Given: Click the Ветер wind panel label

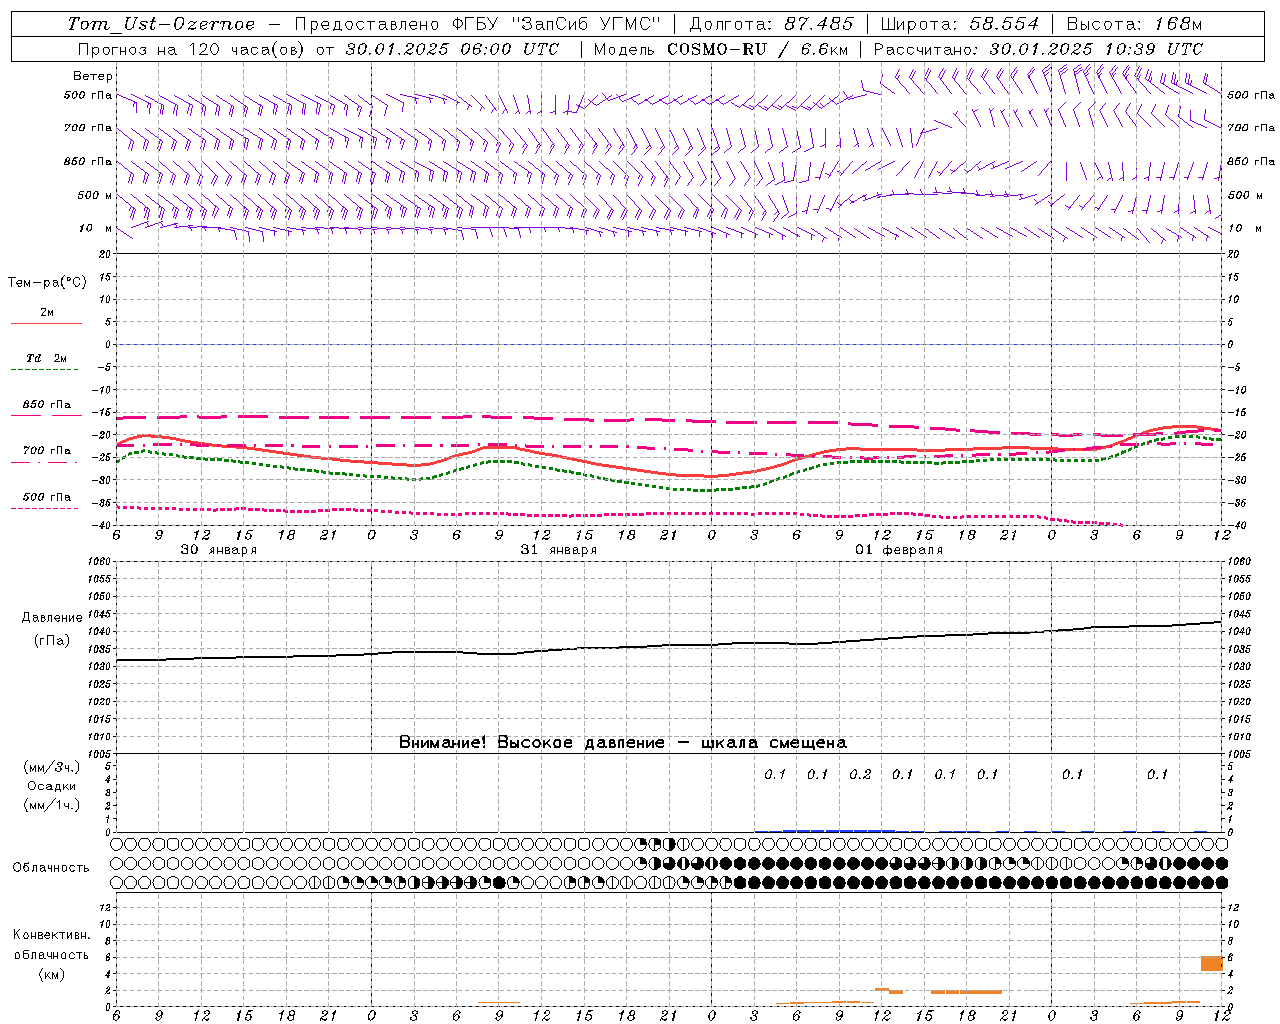Looking at the screenshot, I should pyautogui.click(x=93, y=76).
